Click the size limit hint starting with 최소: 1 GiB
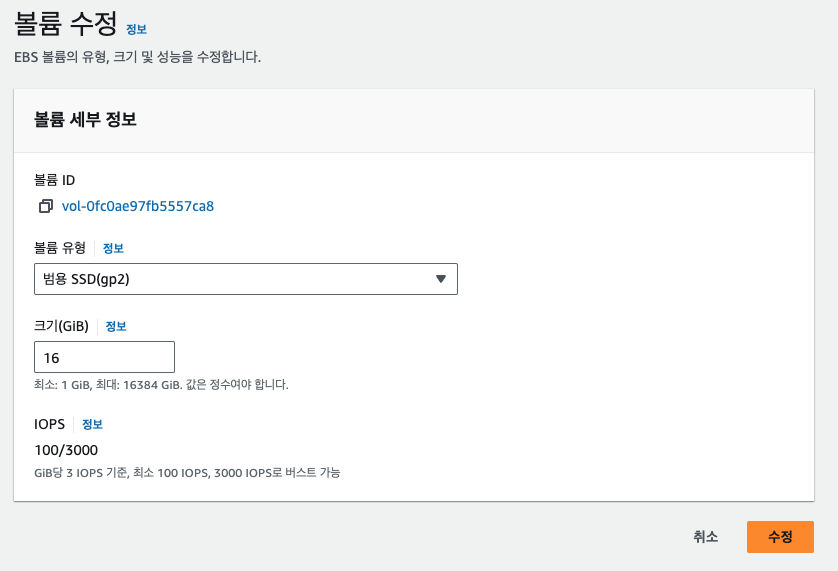The height and width of the screenshot is (571, 838). pos(161,385)
